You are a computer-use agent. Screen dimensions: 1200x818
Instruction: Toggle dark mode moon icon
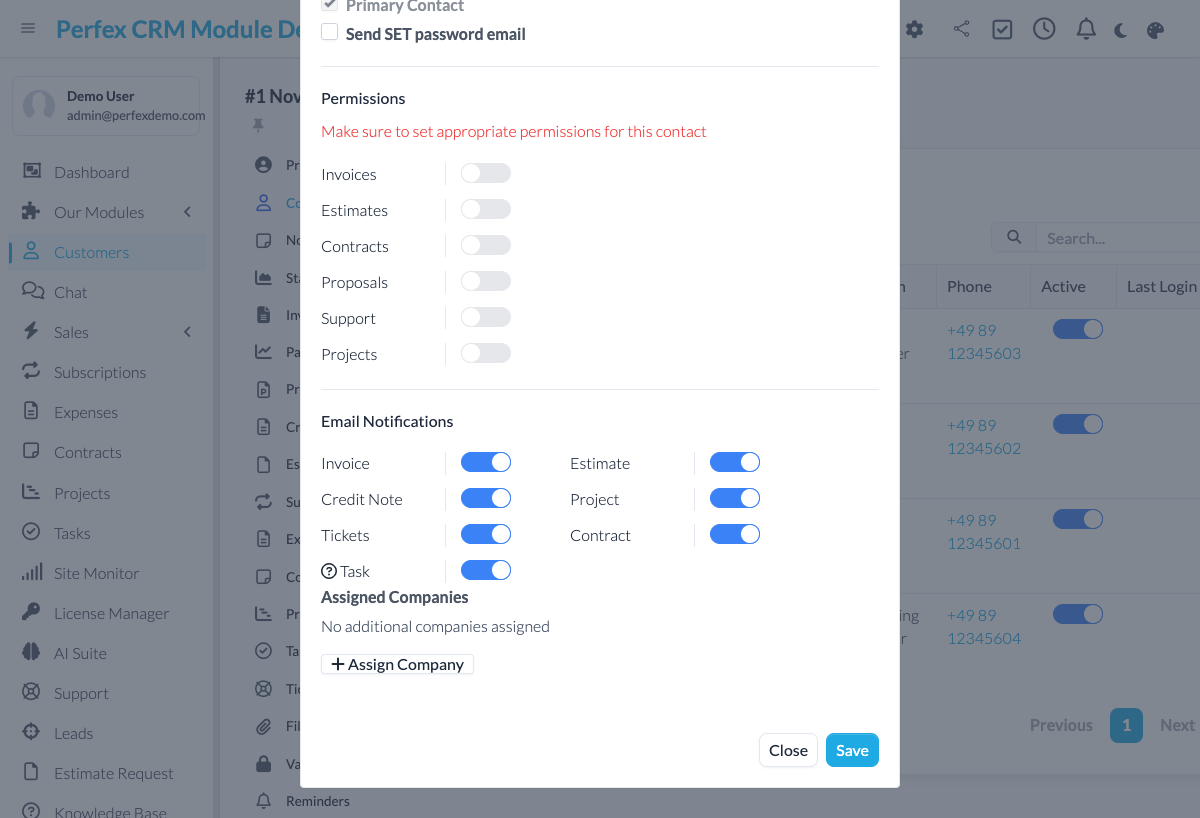[x=1121, y=30]
